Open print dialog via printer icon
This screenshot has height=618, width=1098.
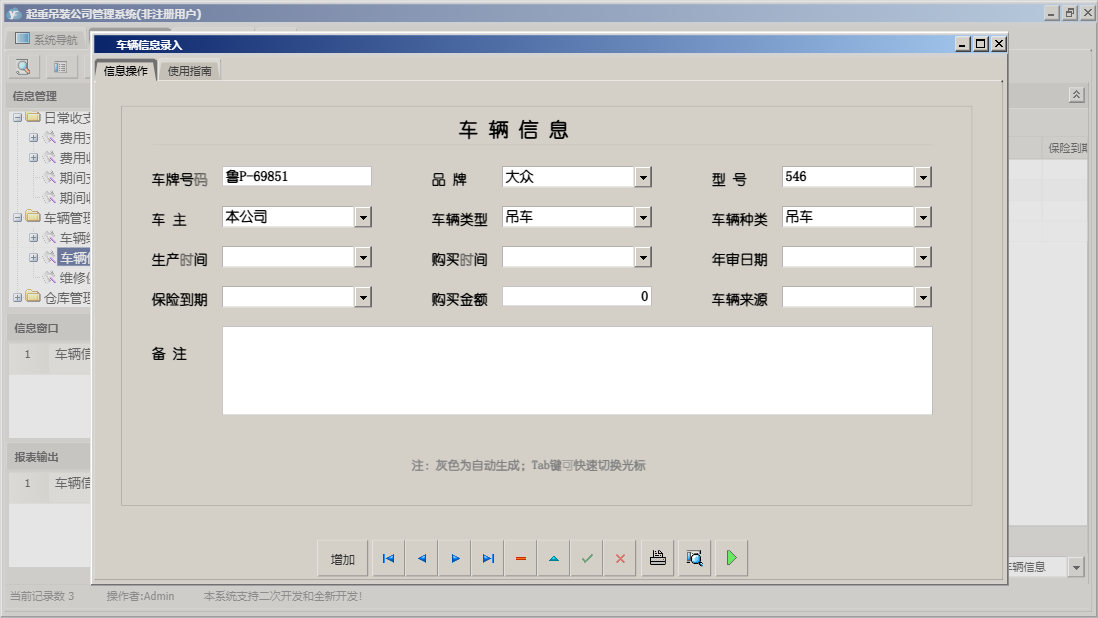pyautogui.click(x=657, y=558)
